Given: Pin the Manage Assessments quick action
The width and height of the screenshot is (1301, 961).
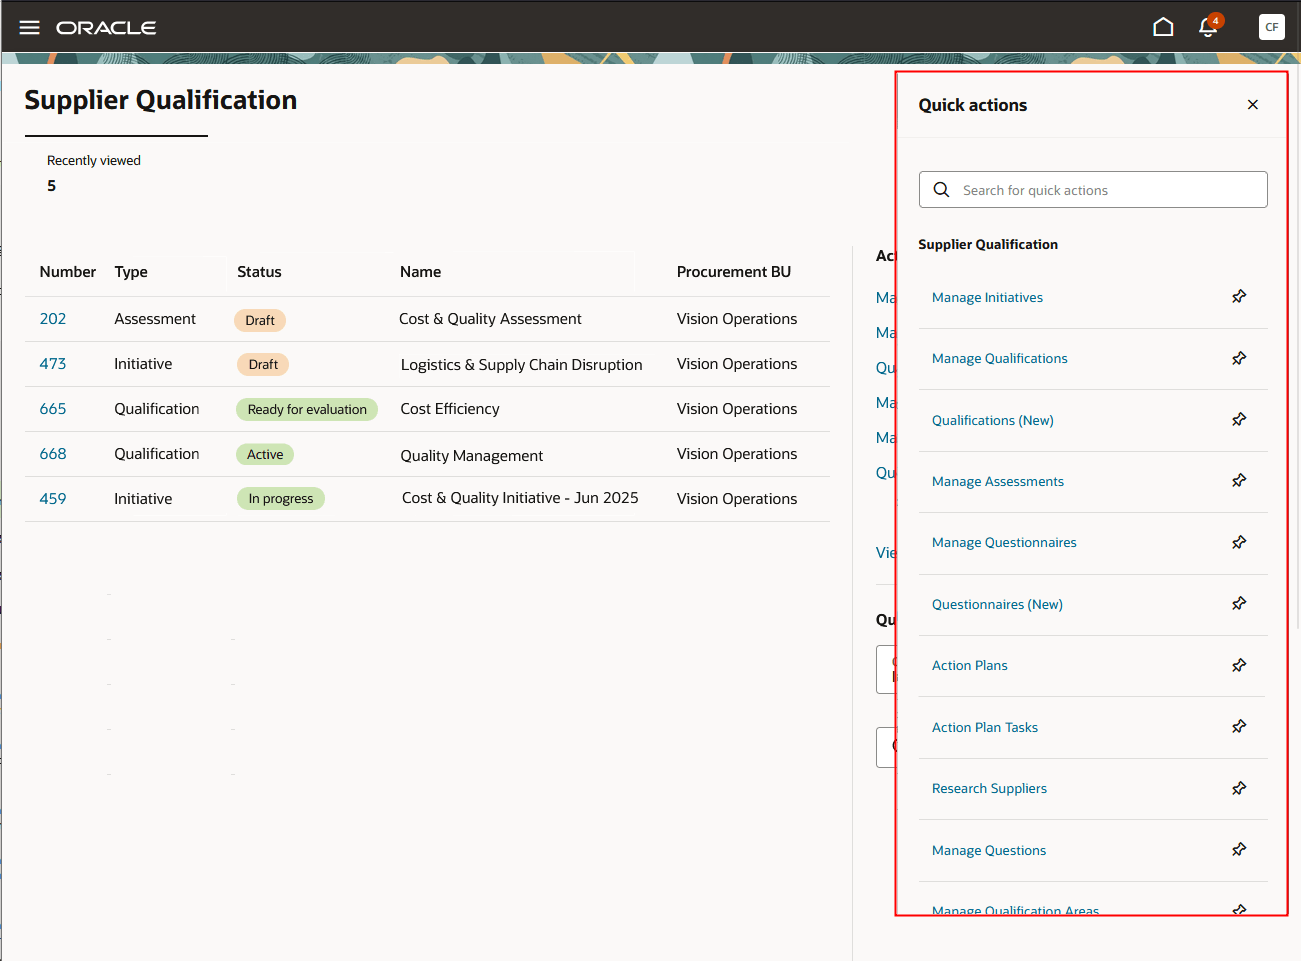Looking at the screenshot, I should coord(1239,480).
